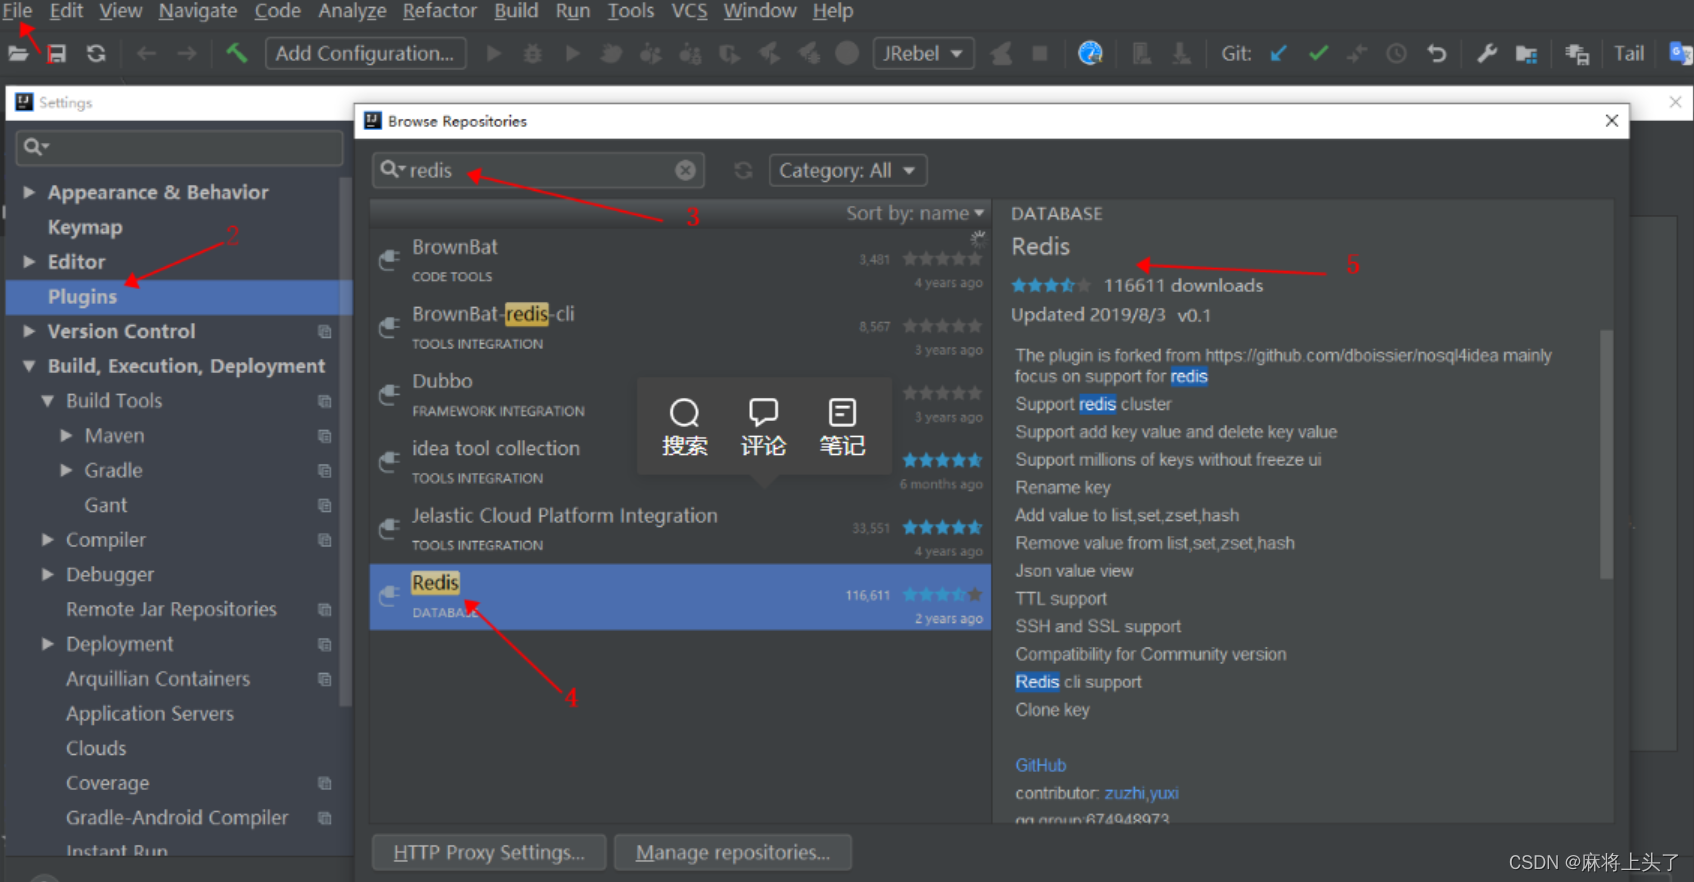Image resolution: width=1694 pixels, height=882 pixels.
Task: Expand the Debugger node
Action: click(x=47, y=575)
